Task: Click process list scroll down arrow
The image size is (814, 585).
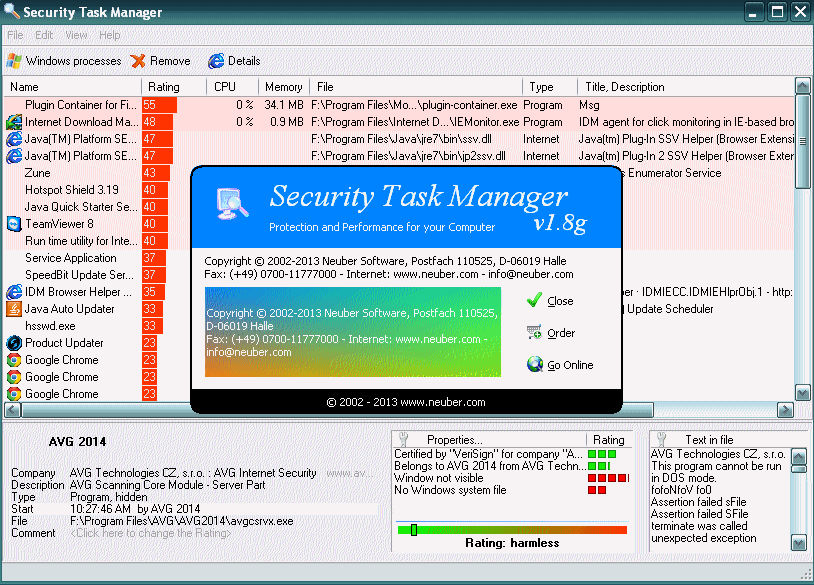Action: pos(803,393)
